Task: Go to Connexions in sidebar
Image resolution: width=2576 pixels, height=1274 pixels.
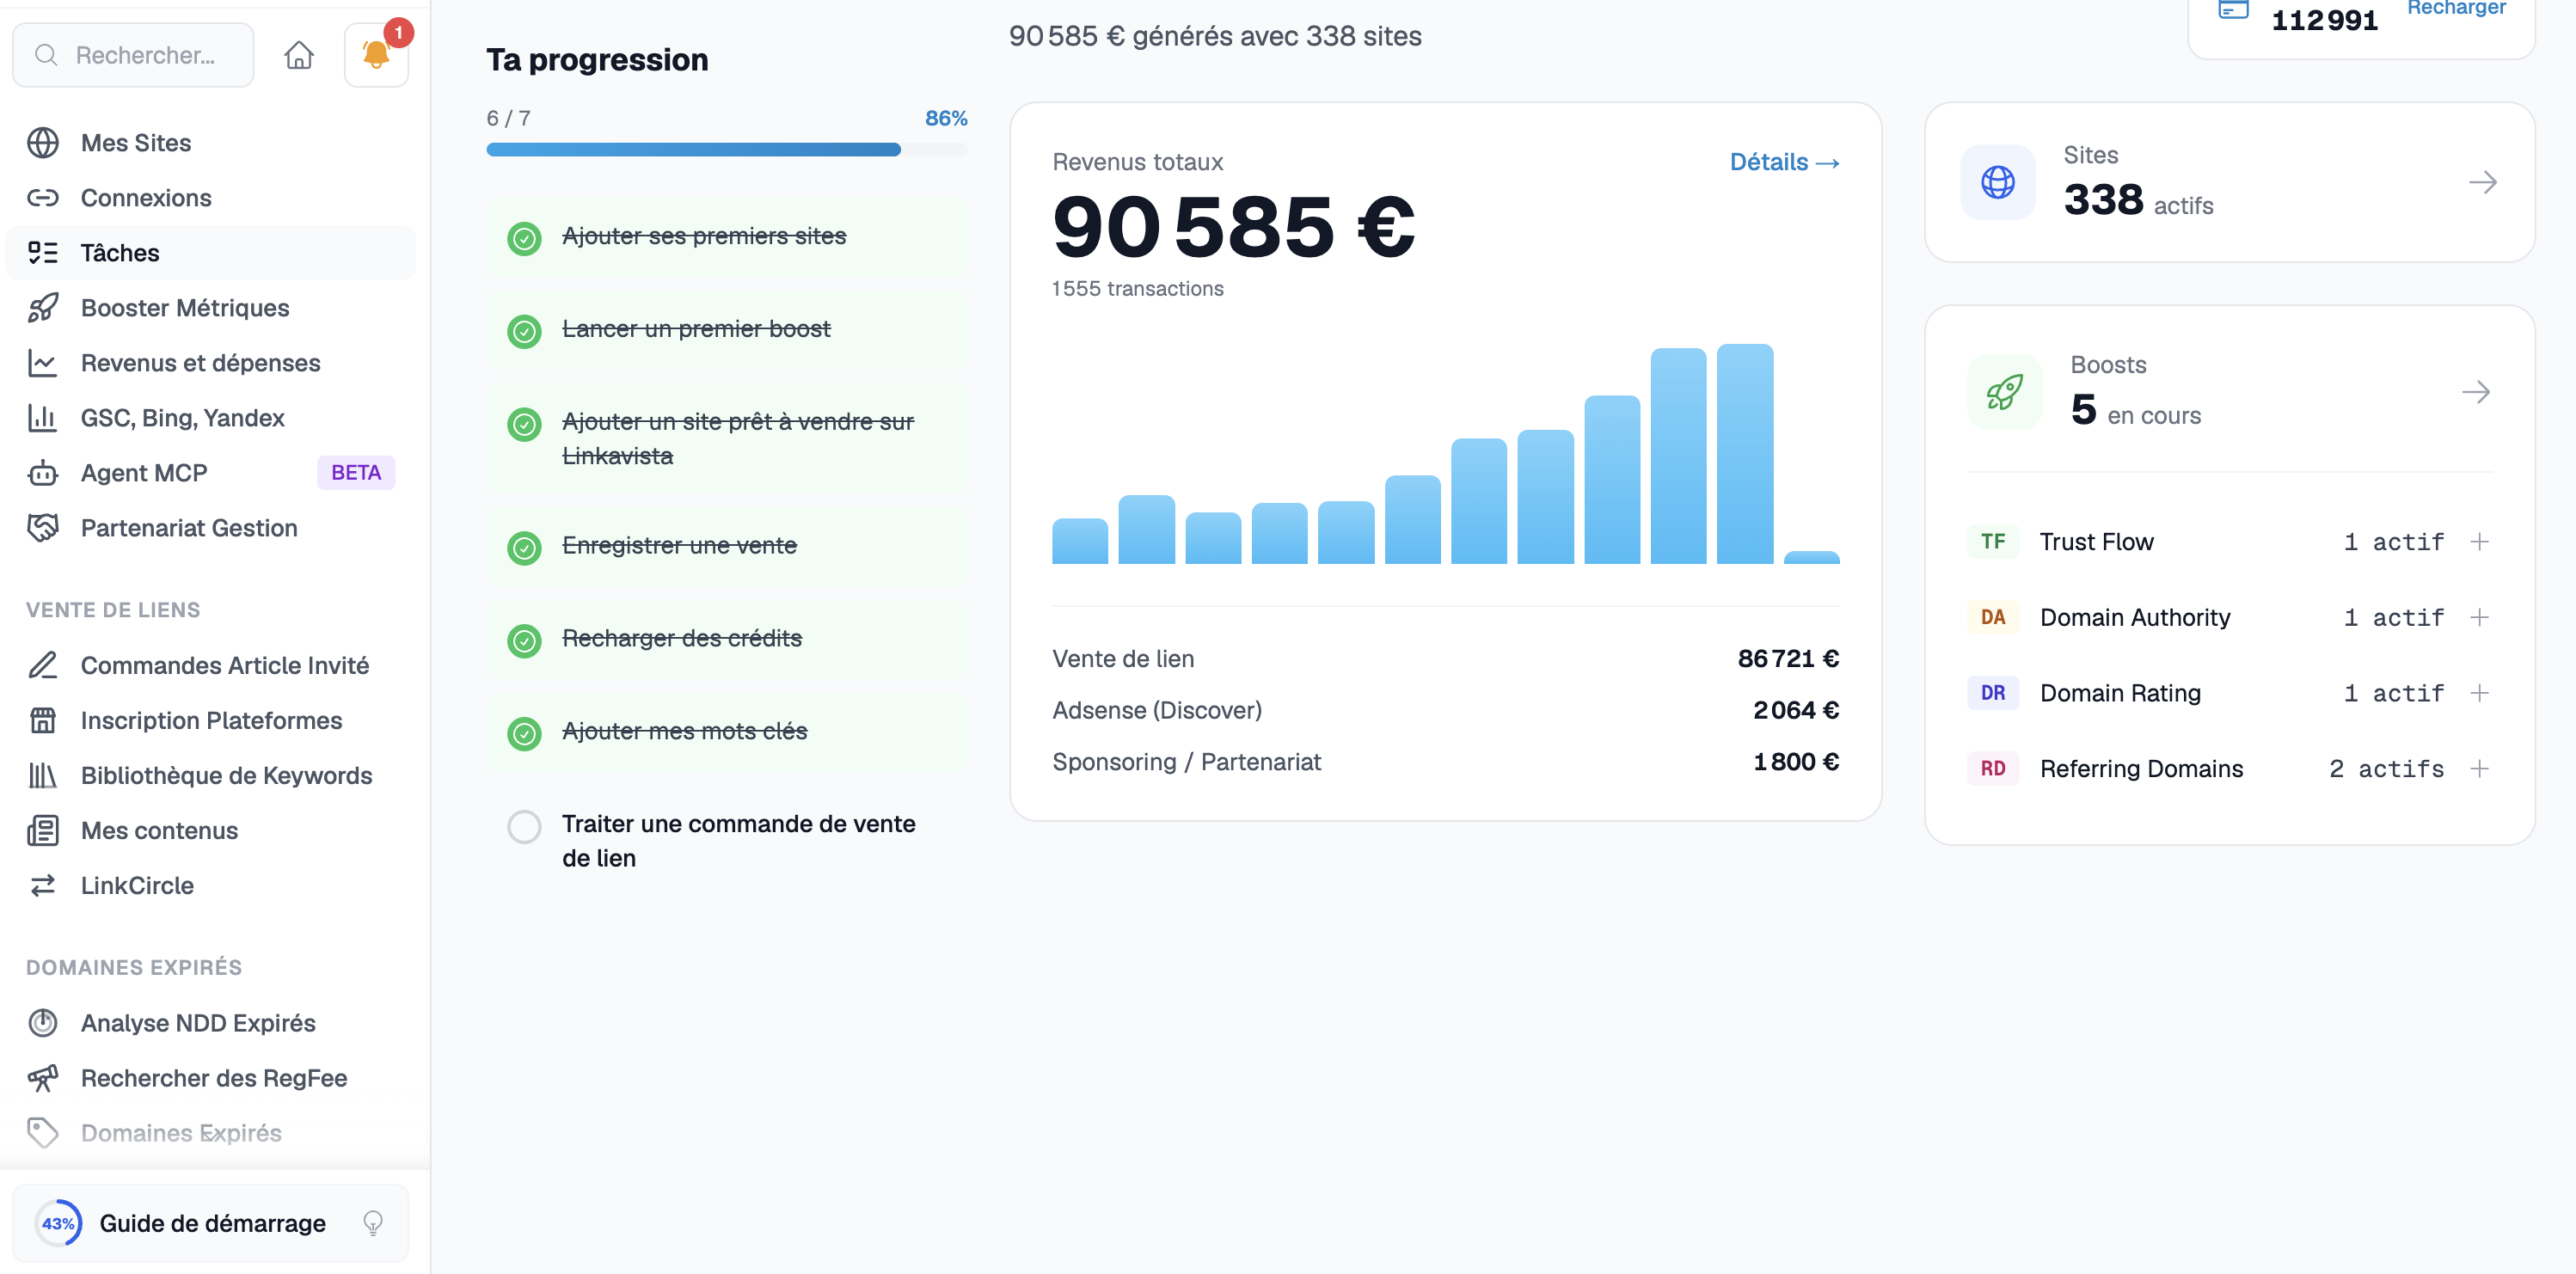Action: 210,198
